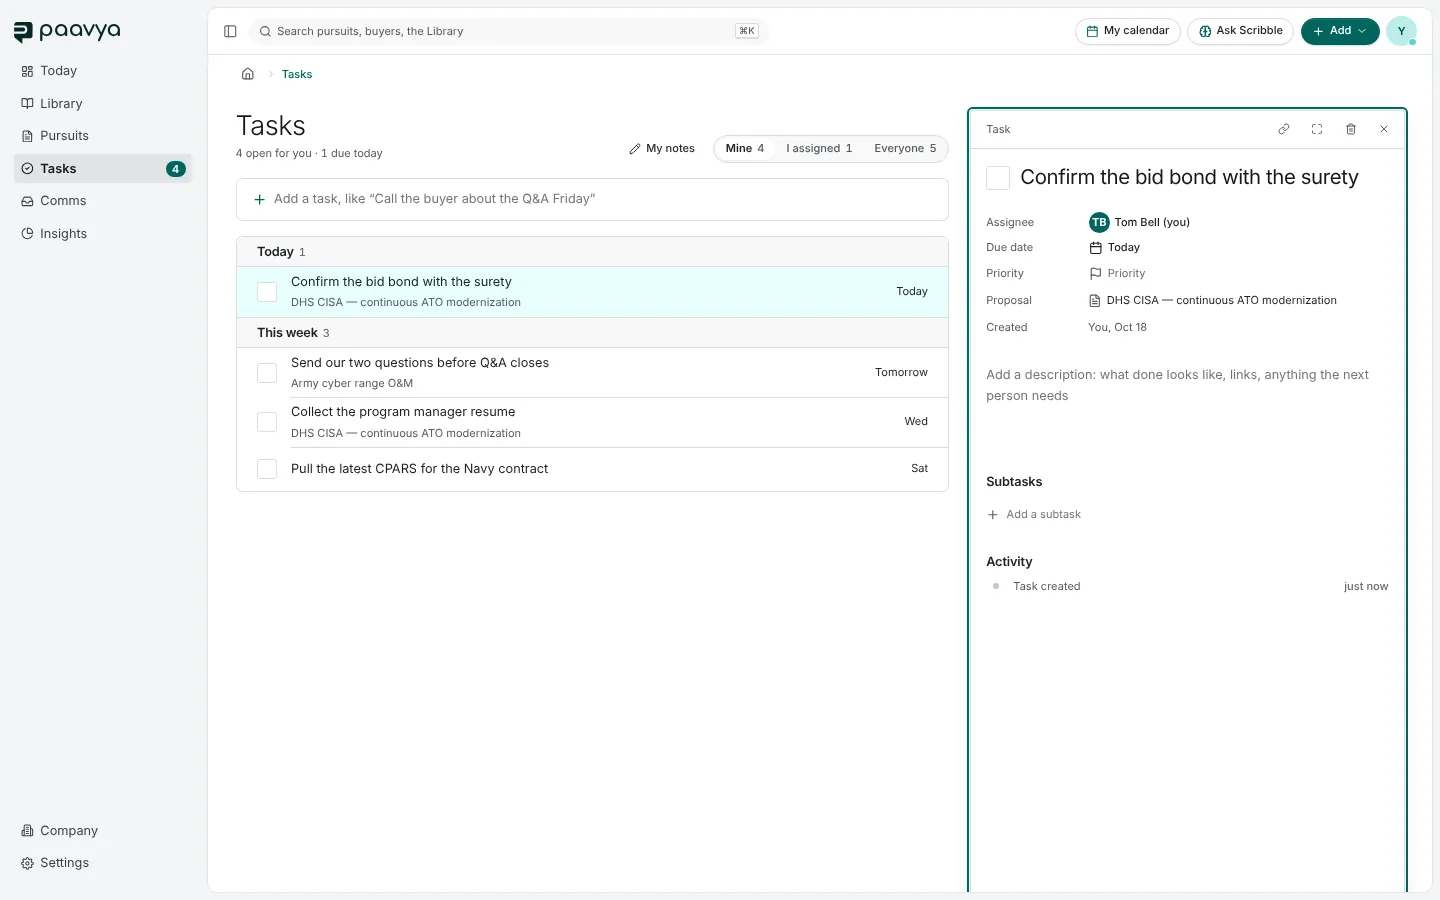Switch to the Mine filter tab

(x=745, y=148)
